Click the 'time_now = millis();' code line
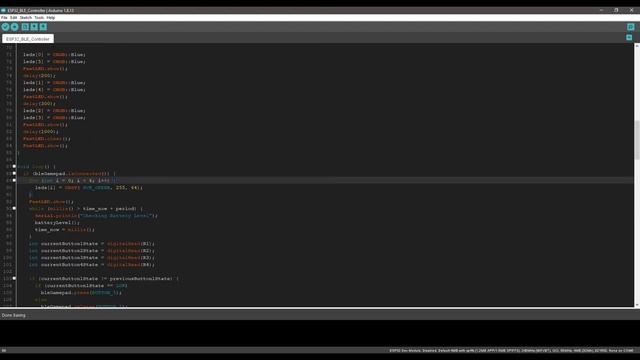This screenshot has height=360, width=640. [x=65, y=229]
